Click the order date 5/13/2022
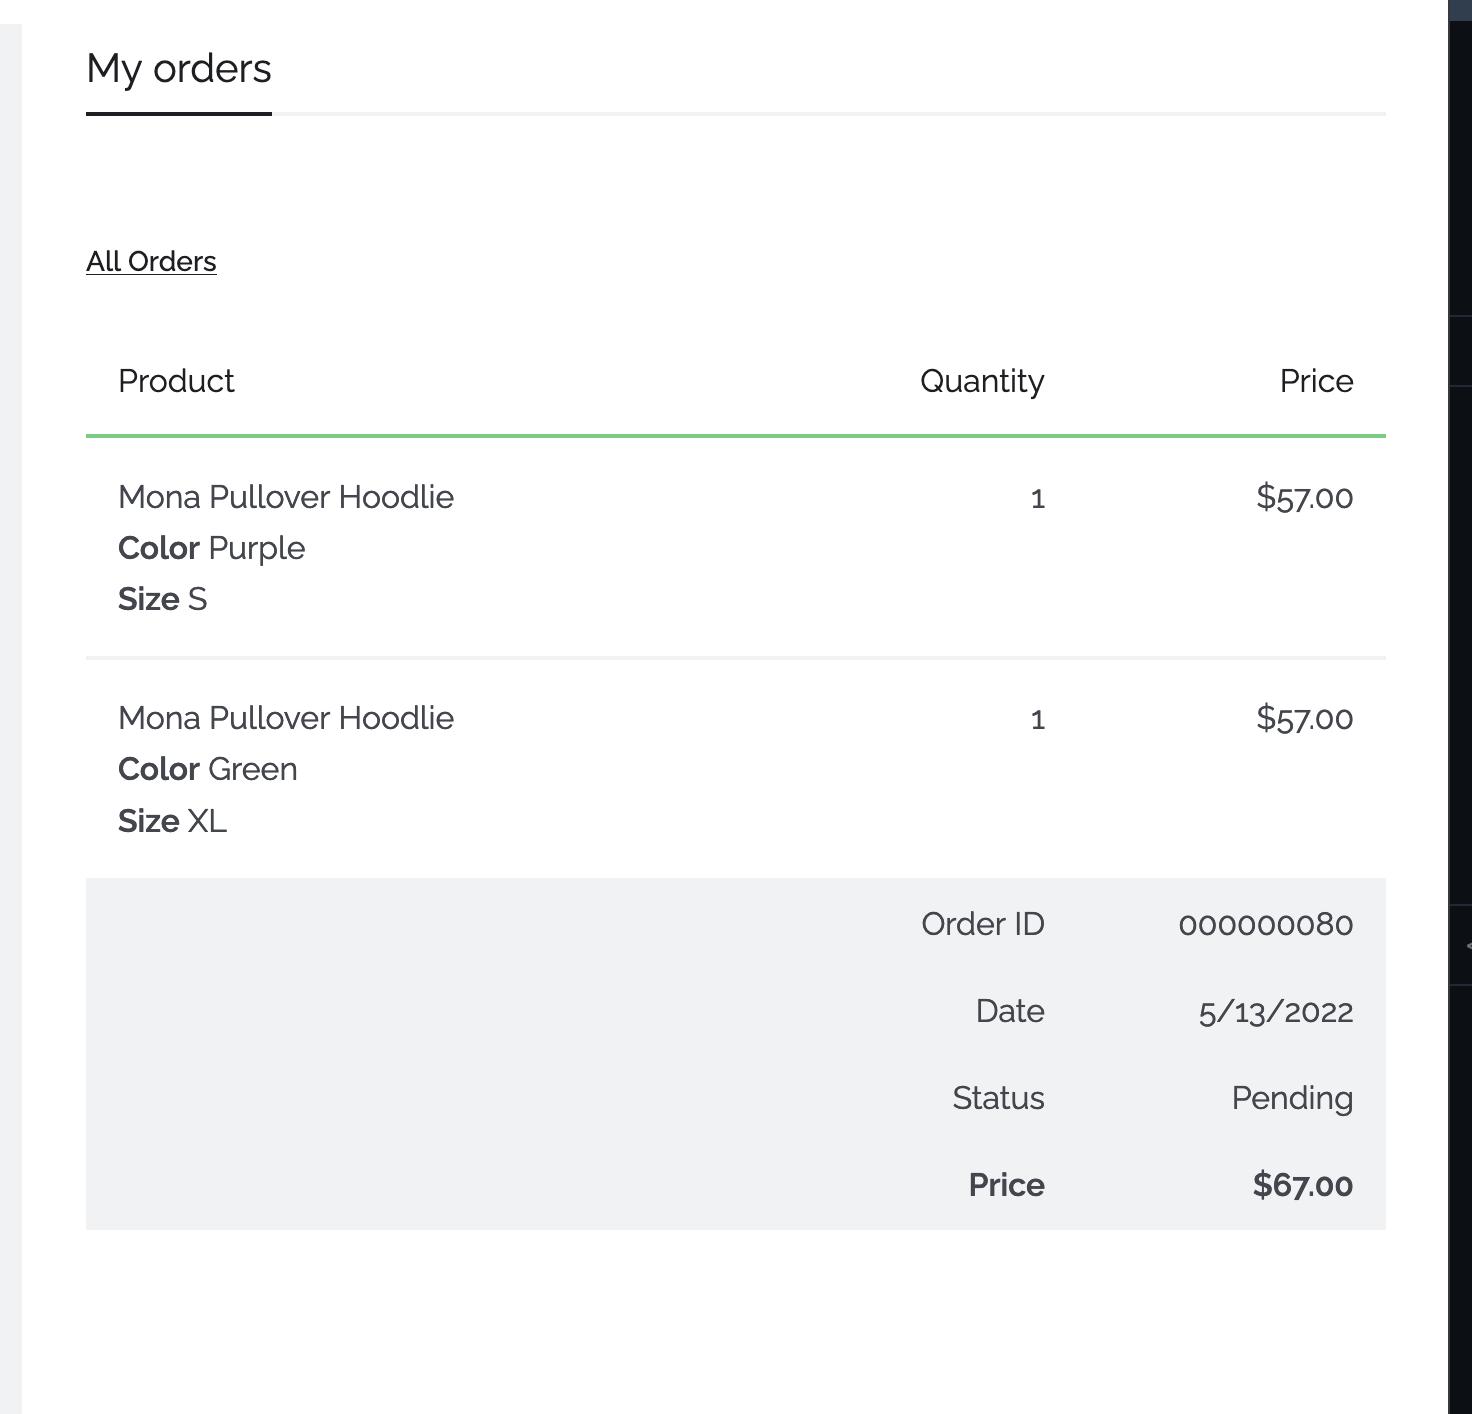 tap(1275, 1012)
